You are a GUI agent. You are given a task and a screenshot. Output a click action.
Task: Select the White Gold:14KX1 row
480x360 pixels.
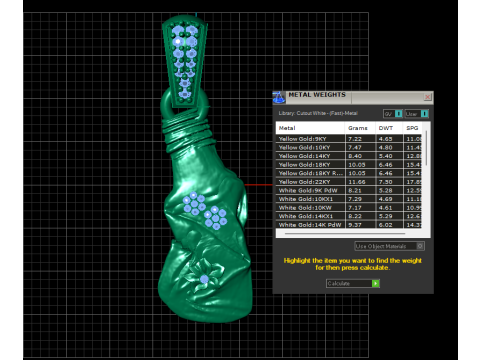349,216
